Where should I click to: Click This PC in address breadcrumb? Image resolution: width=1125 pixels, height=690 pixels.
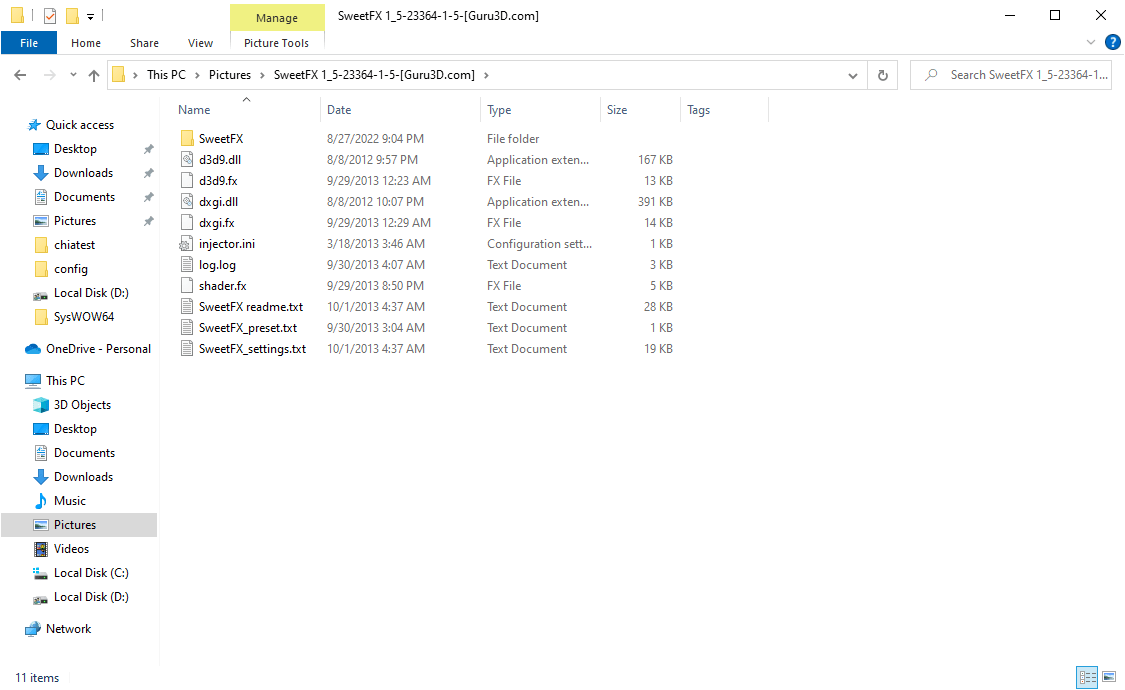point(166,75)
